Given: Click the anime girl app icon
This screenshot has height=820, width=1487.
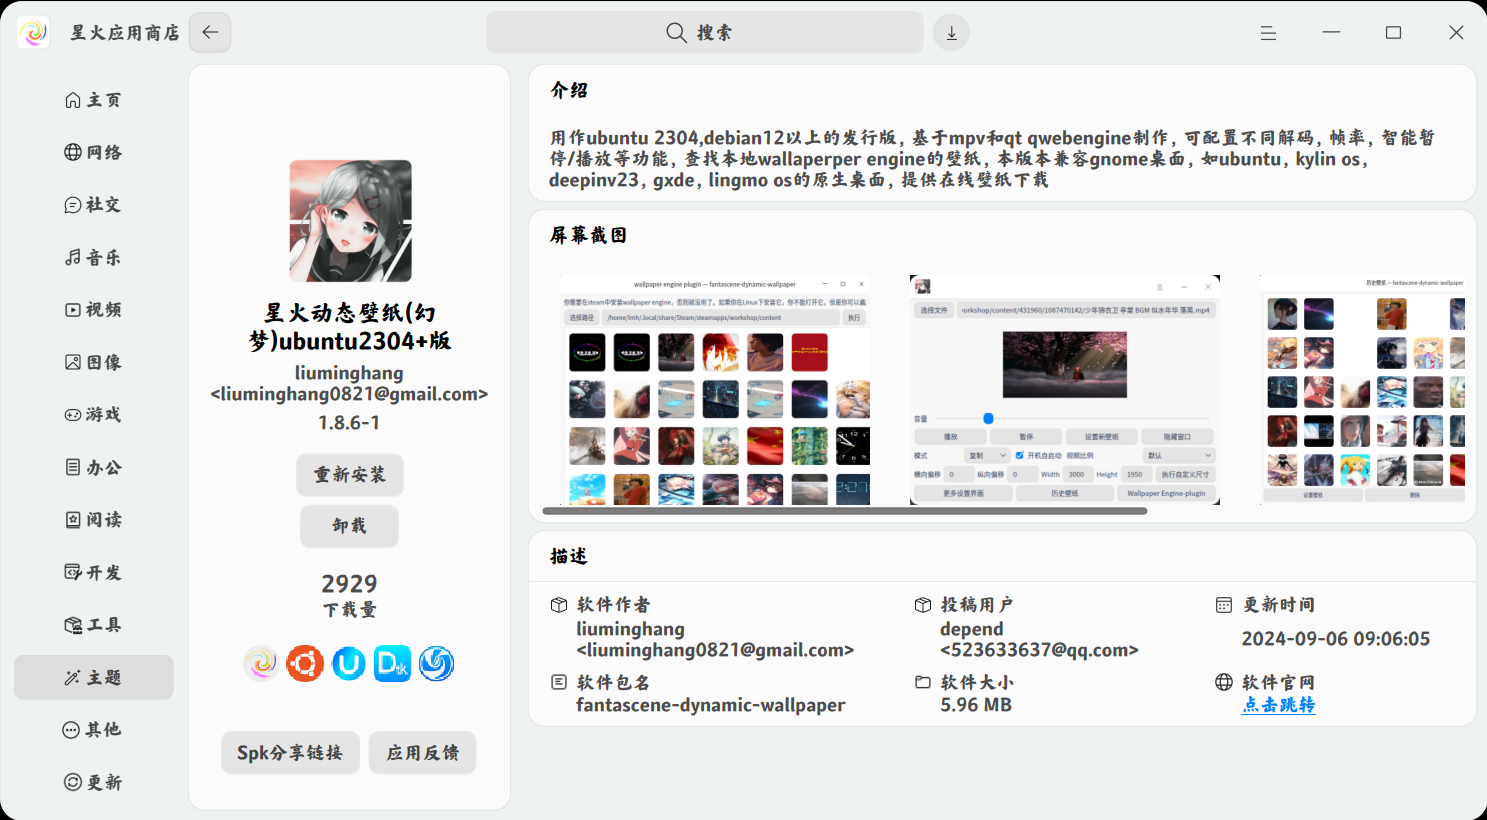Looking at the screenshot, I should point(351,221).
